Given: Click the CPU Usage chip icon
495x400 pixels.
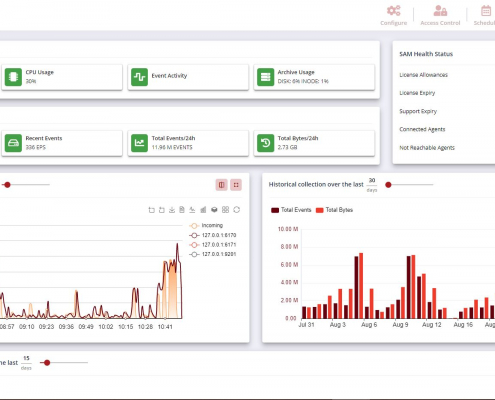Looking at the screenshot, I should pos(13,77).
